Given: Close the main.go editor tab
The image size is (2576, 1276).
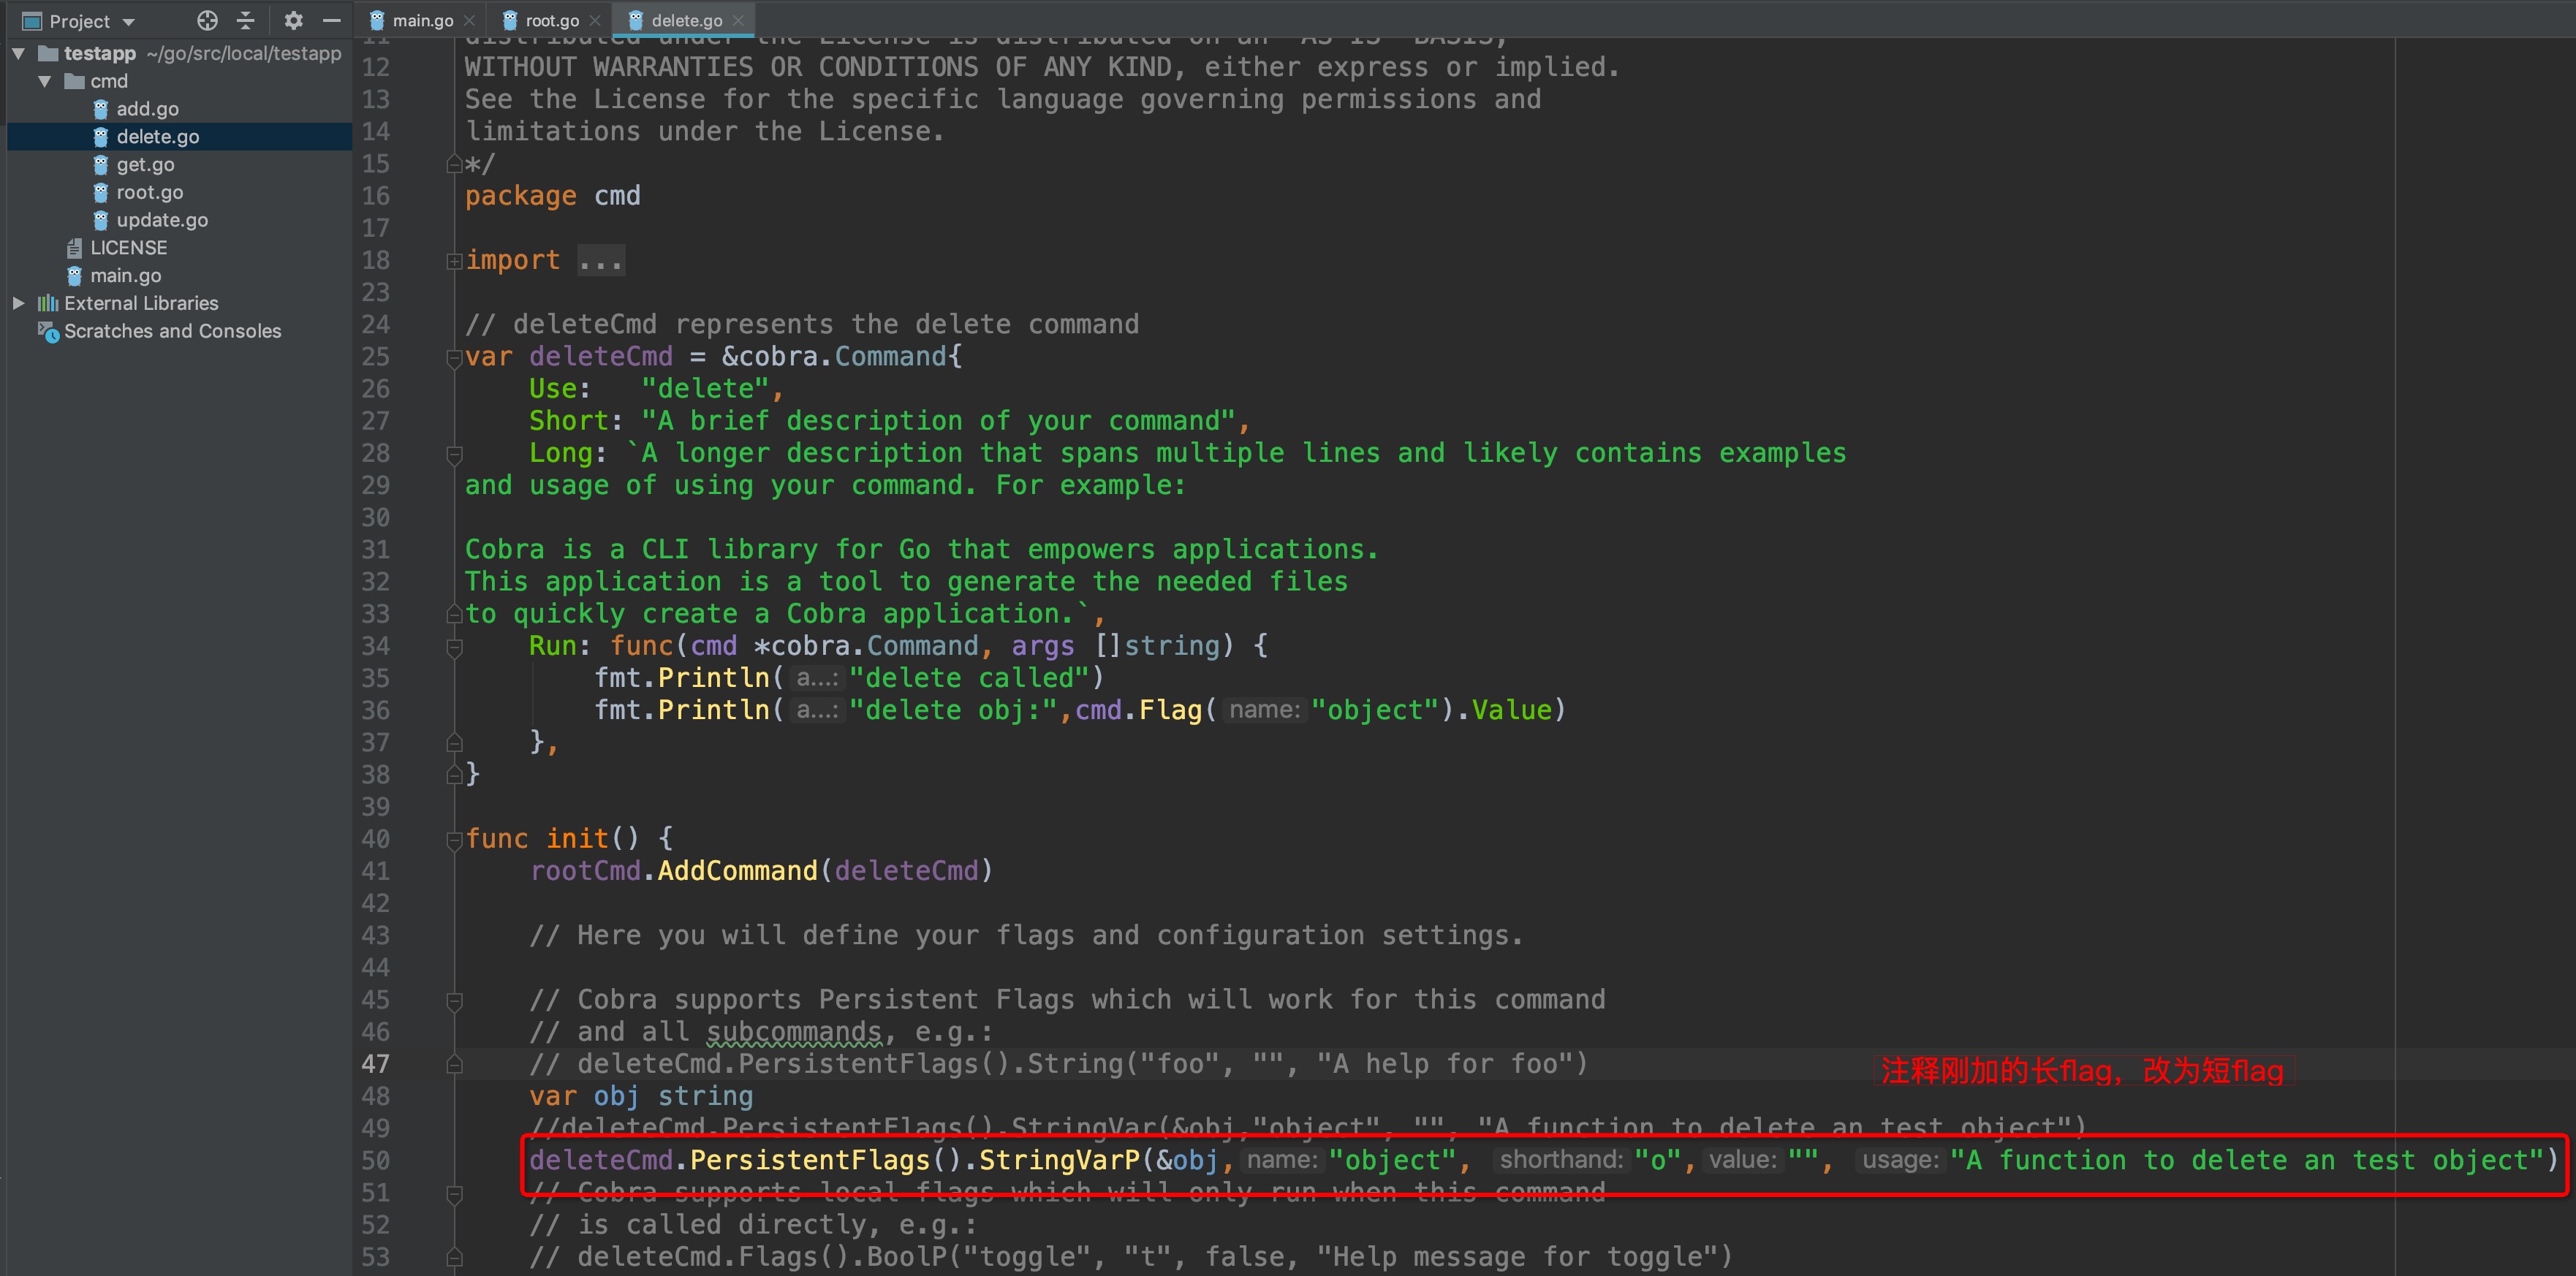Looking at the screenshot, I should (x=469, y=20).
